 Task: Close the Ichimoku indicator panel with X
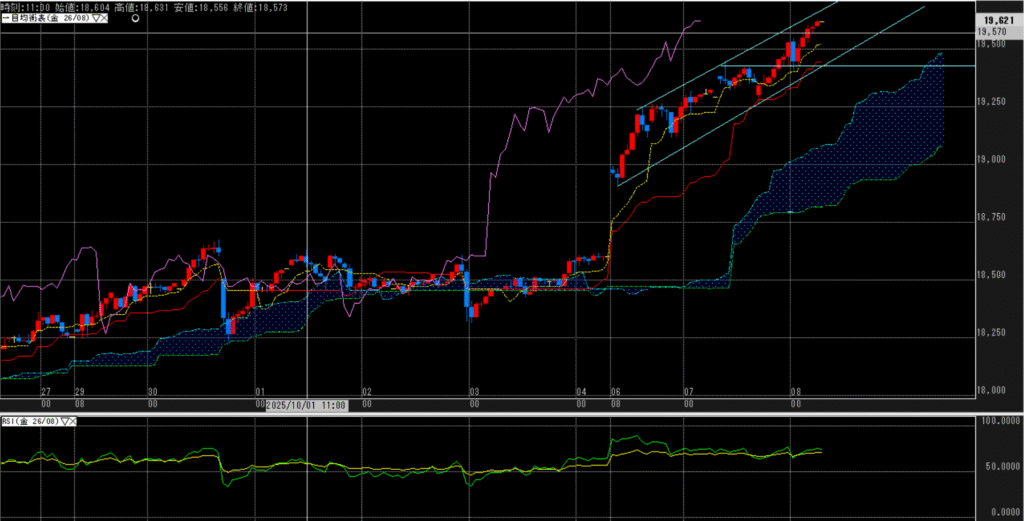tap(103, 19)
